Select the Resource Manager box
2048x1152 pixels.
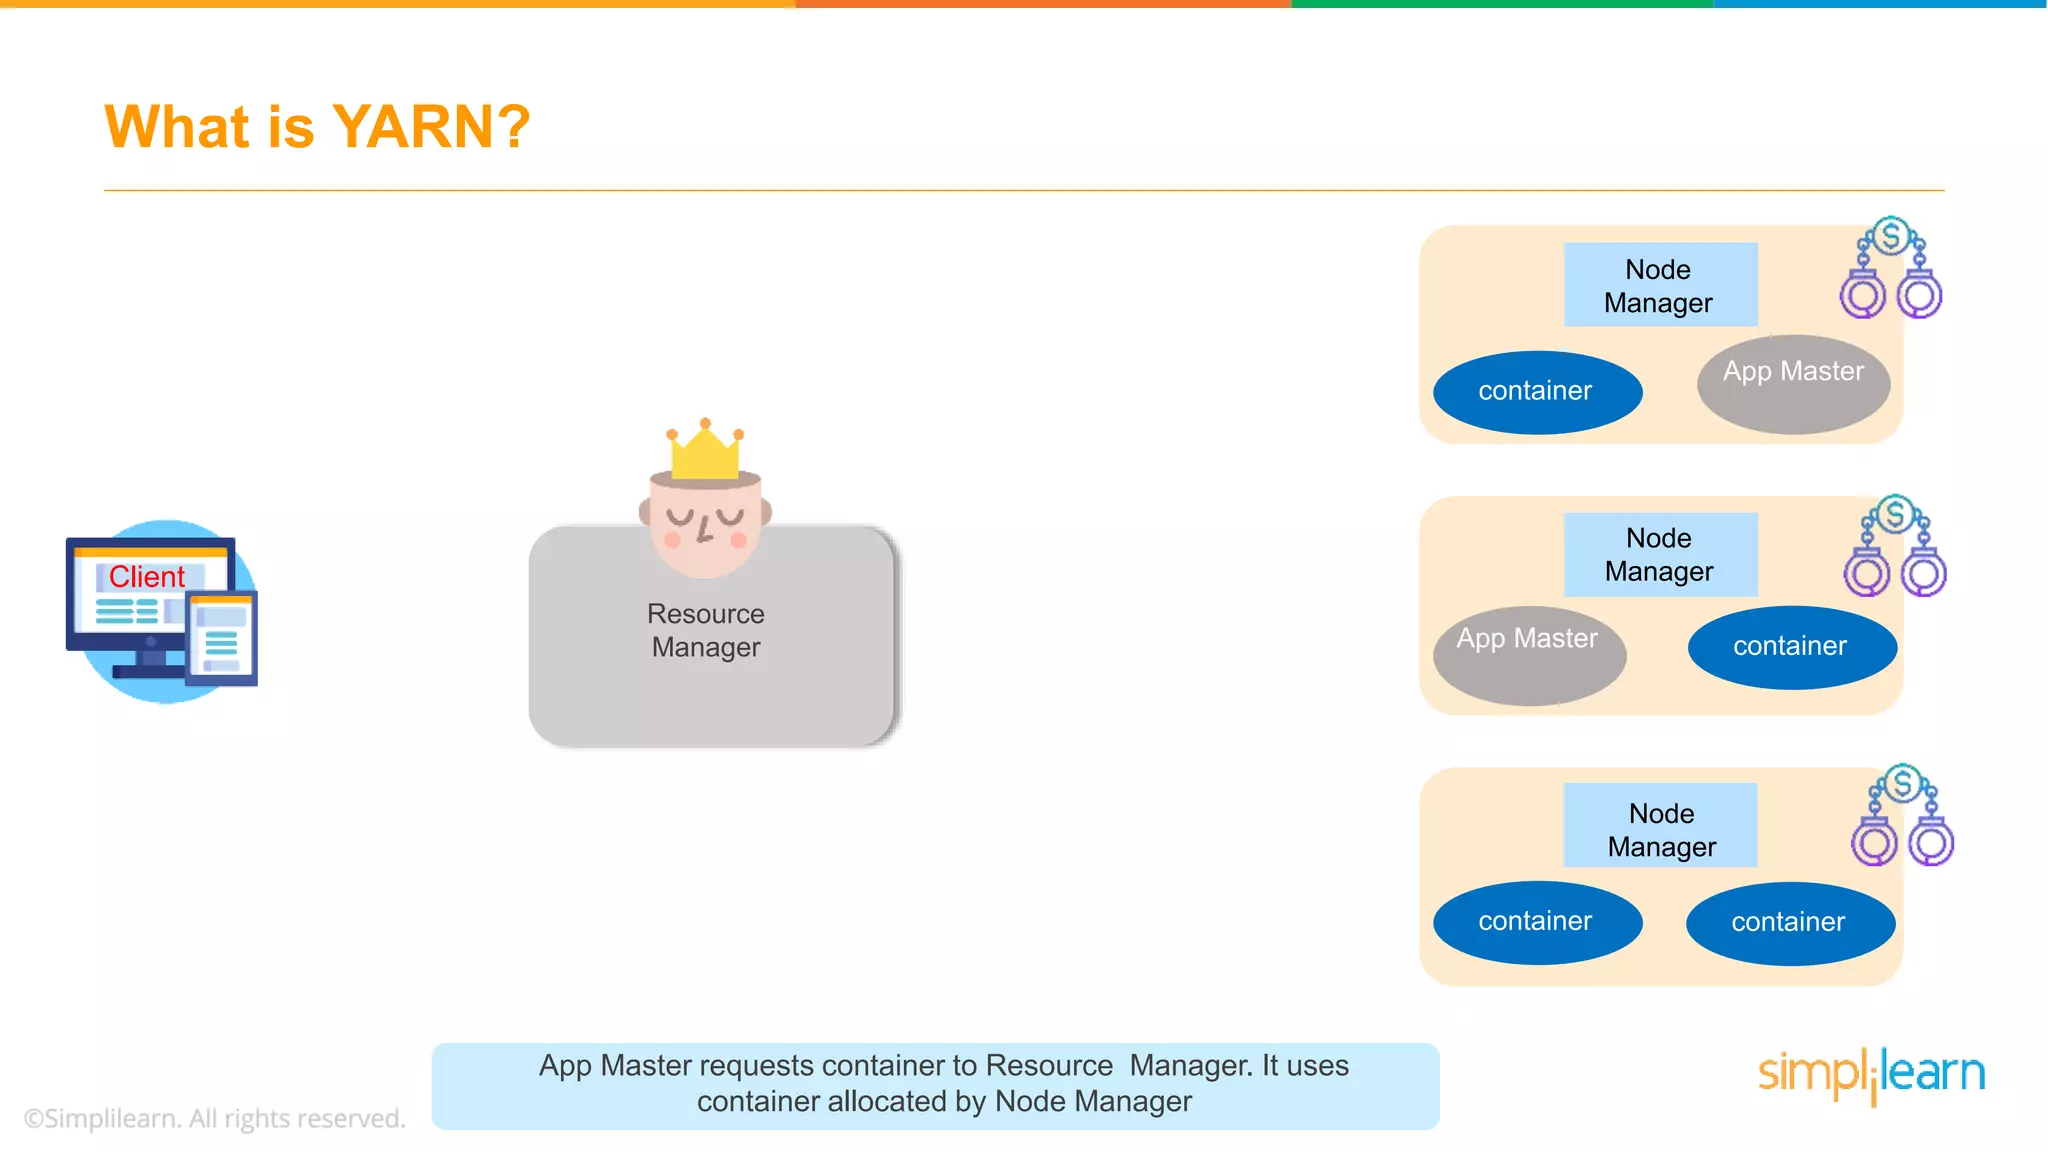click(x=712, y=636)
